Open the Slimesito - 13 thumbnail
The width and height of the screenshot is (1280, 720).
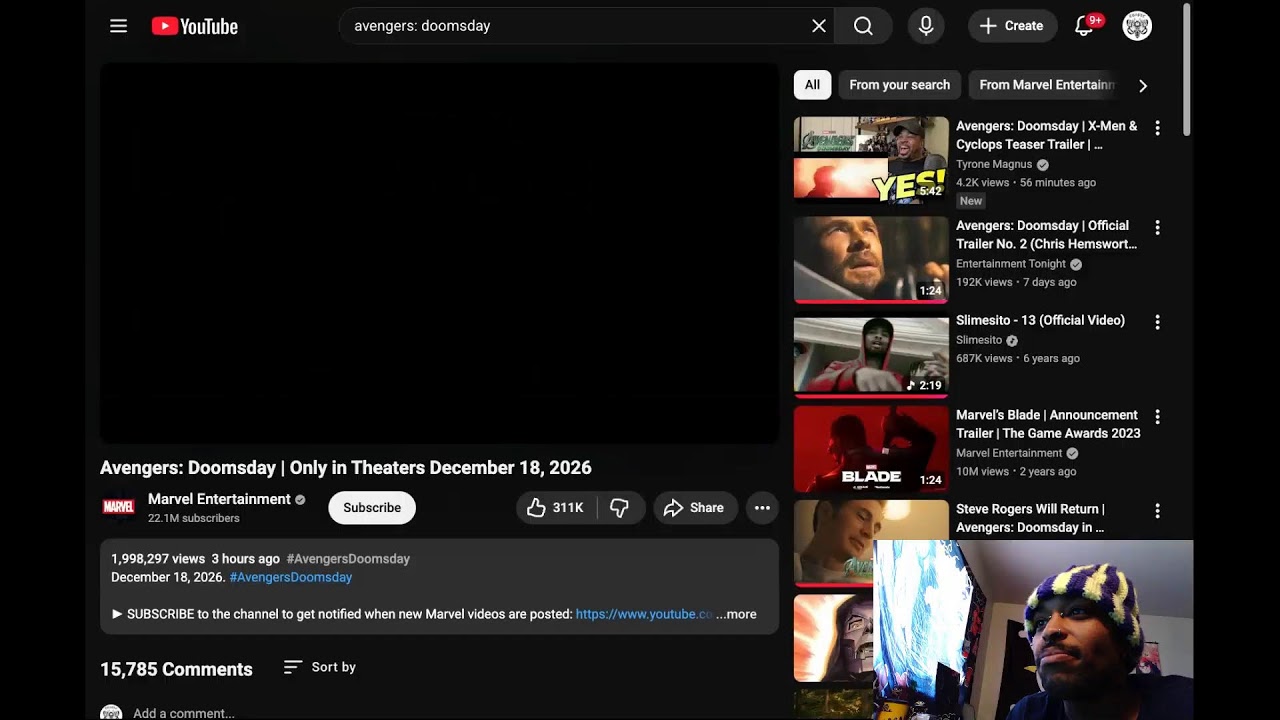click(x=871, y=355)
